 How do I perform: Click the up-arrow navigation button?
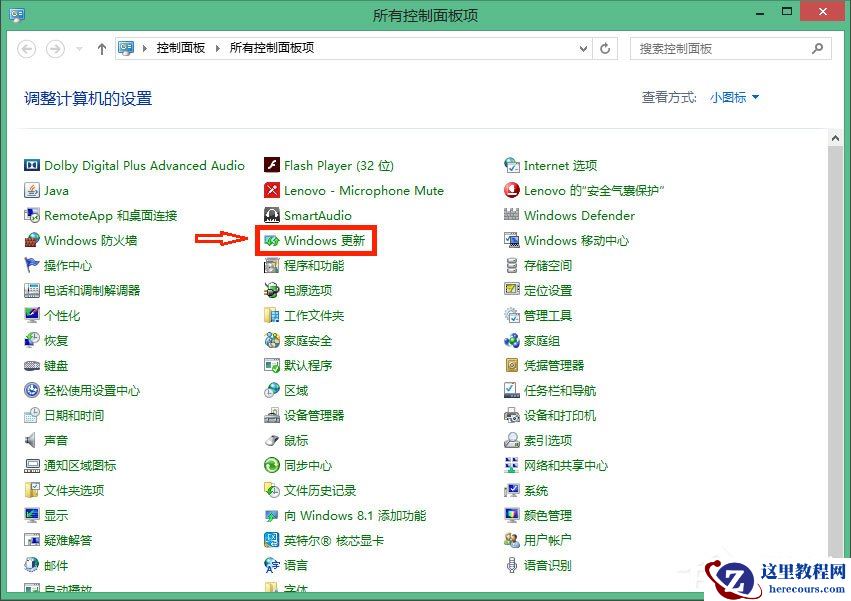101,48
